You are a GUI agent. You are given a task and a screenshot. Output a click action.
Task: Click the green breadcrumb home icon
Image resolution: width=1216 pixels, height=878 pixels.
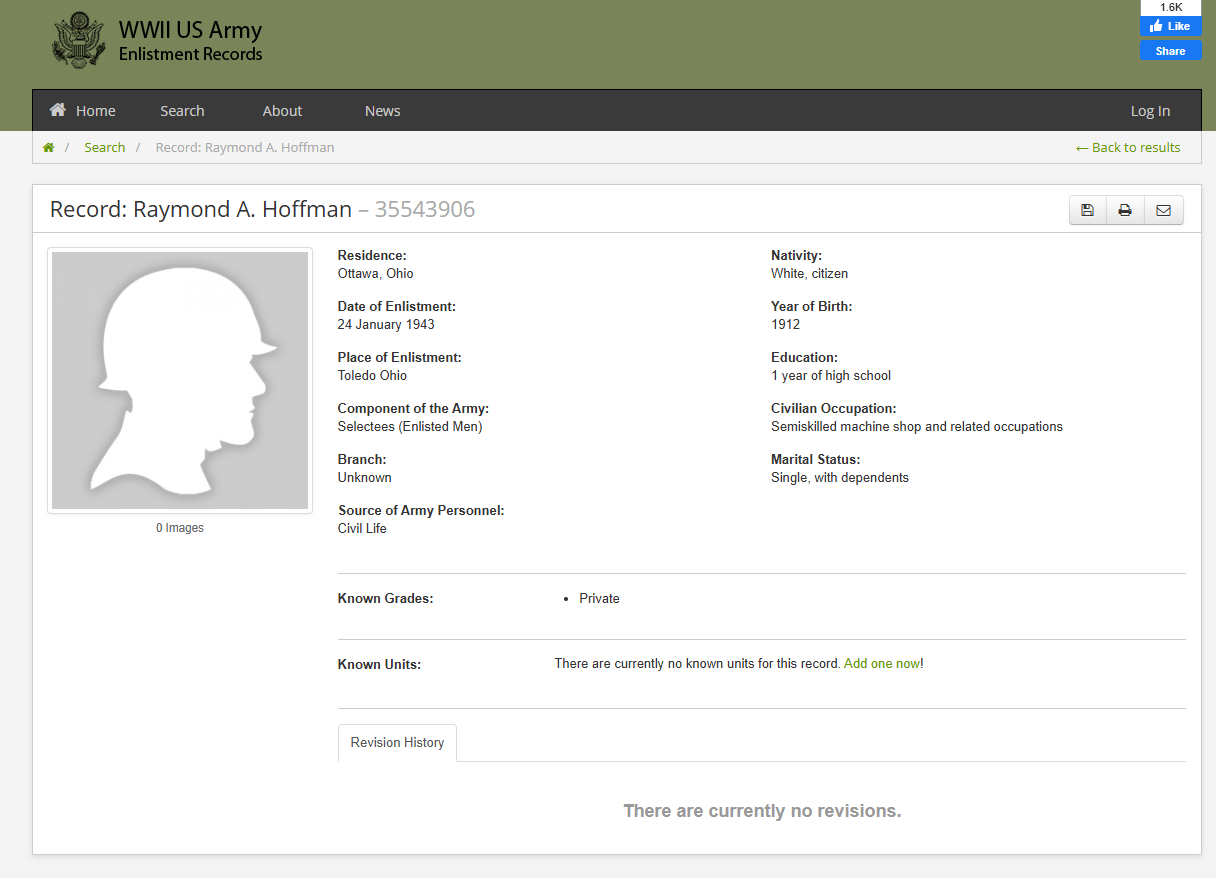48,148
